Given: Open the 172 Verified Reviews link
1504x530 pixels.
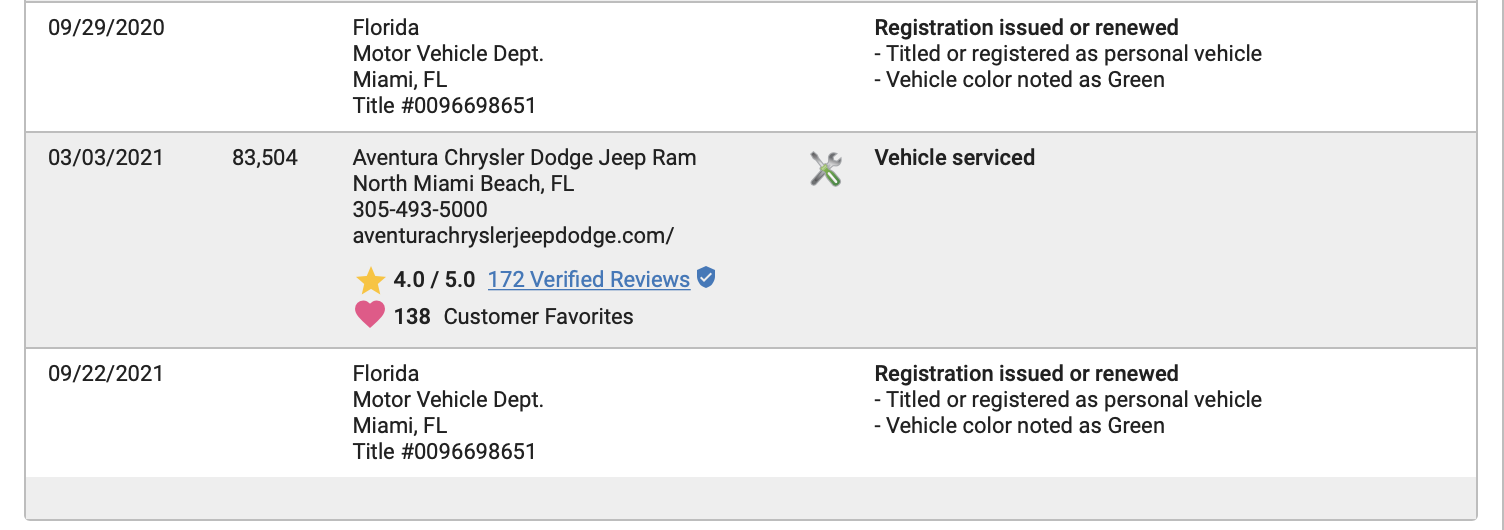Looking at the screenshot, I should (588, 280).
